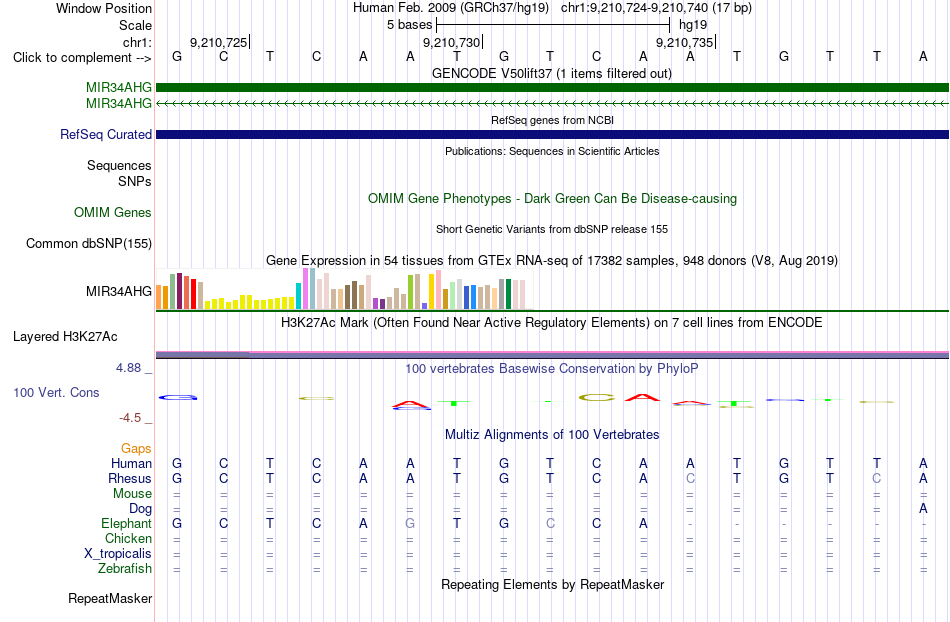Open OMIM Gene Phenotypes track title

click(x=552, y=199)
